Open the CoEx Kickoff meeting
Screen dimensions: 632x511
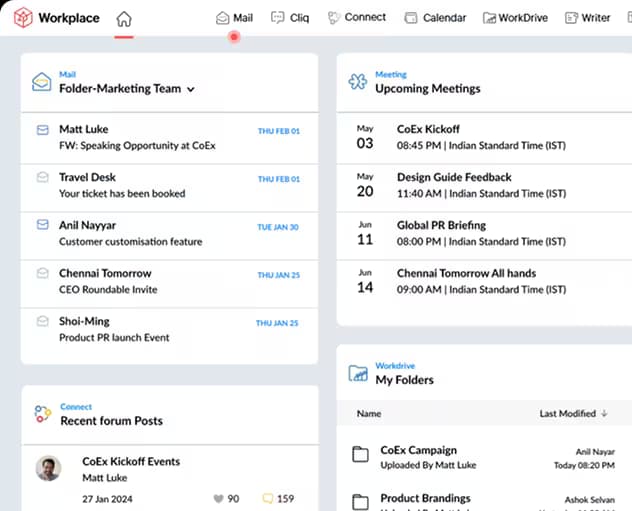484,138
